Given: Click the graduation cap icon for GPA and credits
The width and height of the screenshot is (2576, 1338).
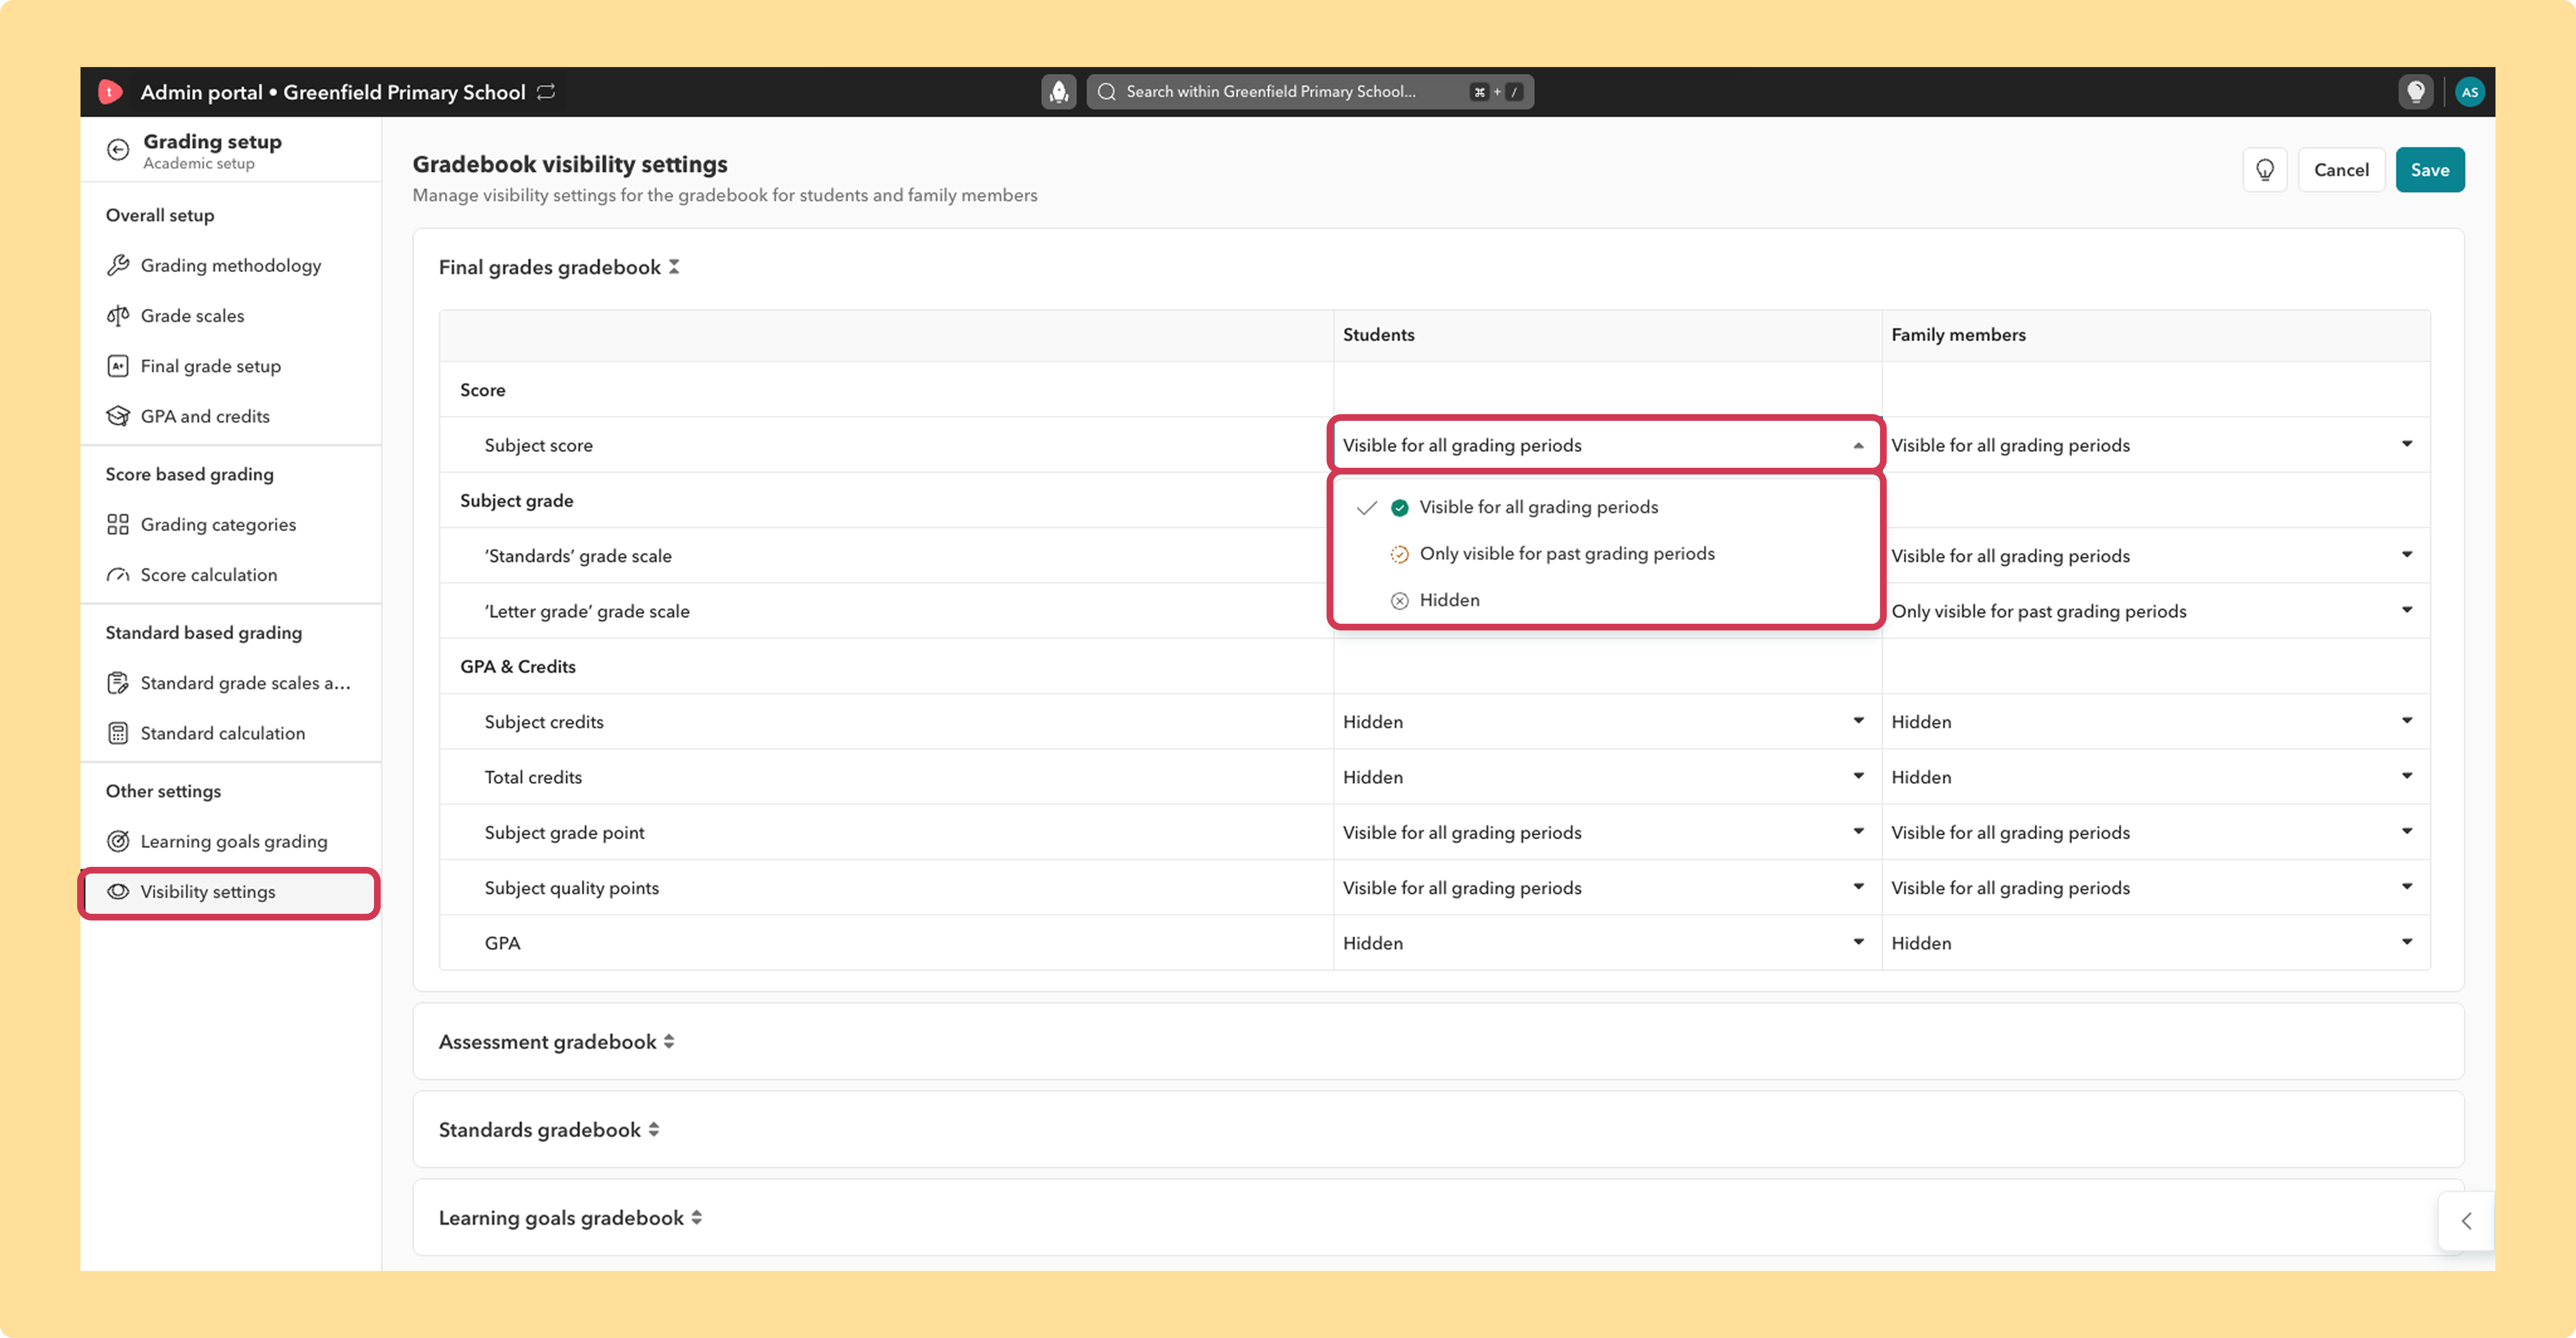Looking at the screenshot, I should [x=118, y=416].
